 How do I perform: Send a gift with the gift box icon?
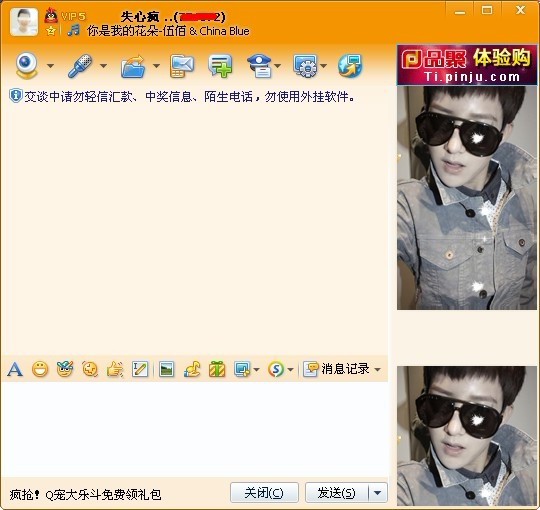coord(217,369)
